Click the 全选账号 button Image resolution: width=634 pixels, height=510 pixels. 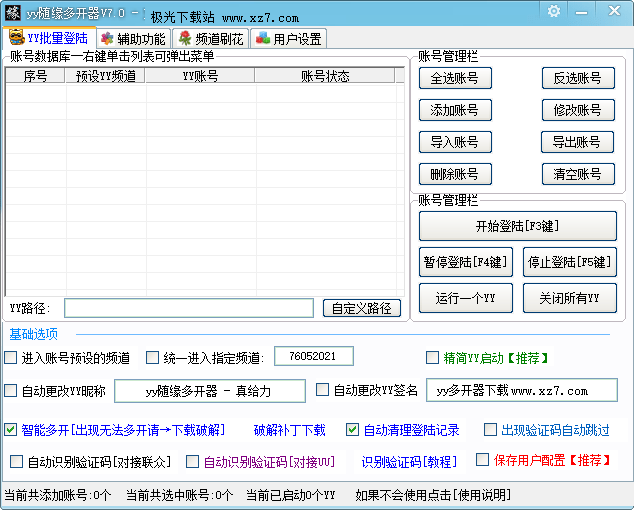click(x=455, y=78)
